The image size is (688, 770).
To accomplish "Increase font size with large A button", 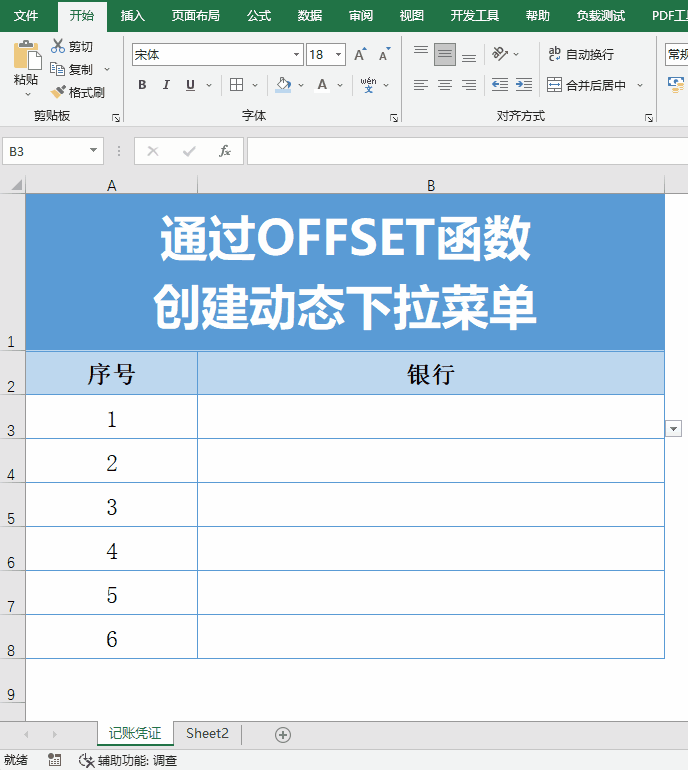I will (x=360, y=55).
